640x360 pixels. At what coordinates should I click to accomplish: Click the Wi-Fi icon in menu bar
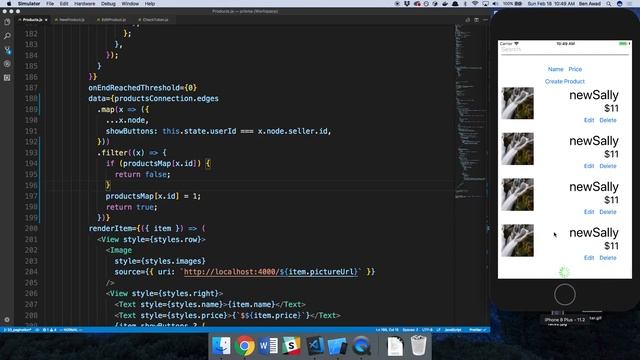coord(475,4)
